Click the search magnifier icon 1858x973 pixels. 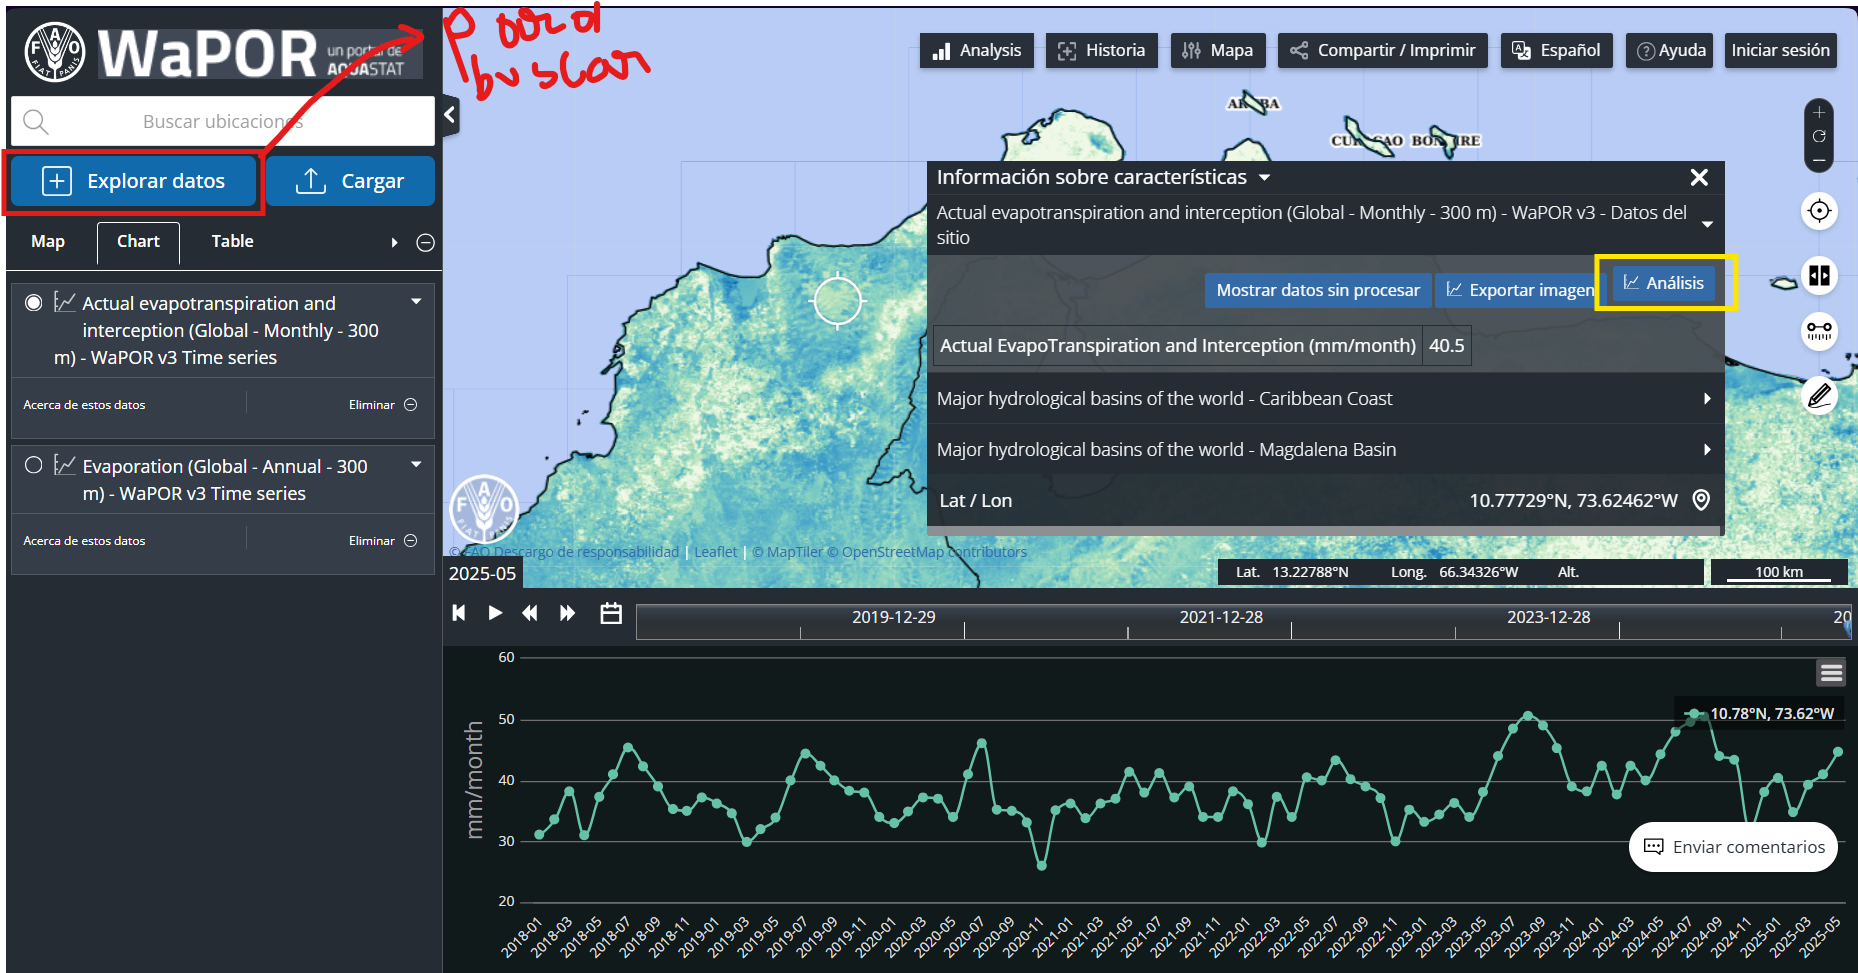coord(36,122)
